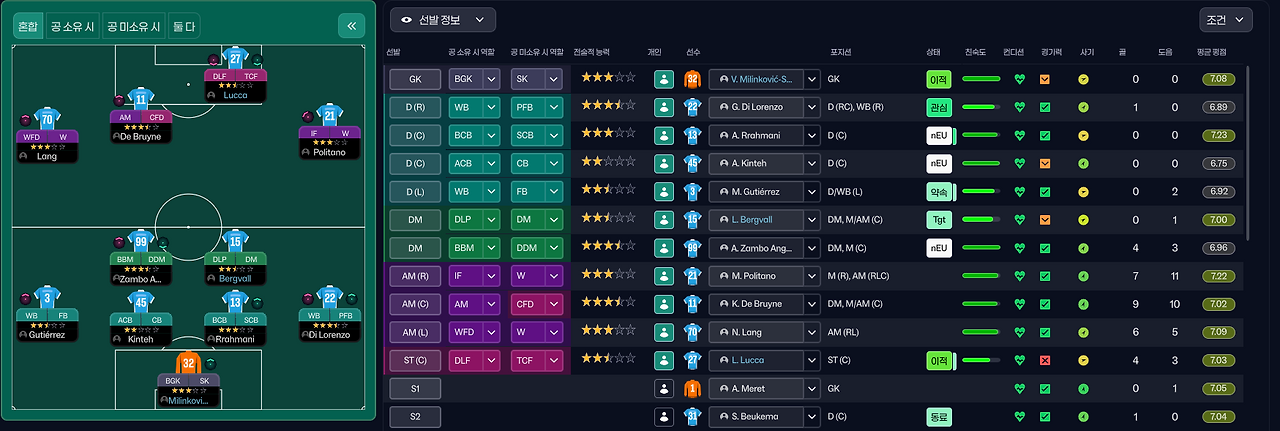Click familiarity bar in Di Lorenzo row
Image resolution: width=1280 pixels, height=431 pixels.
tap(981, 107)
